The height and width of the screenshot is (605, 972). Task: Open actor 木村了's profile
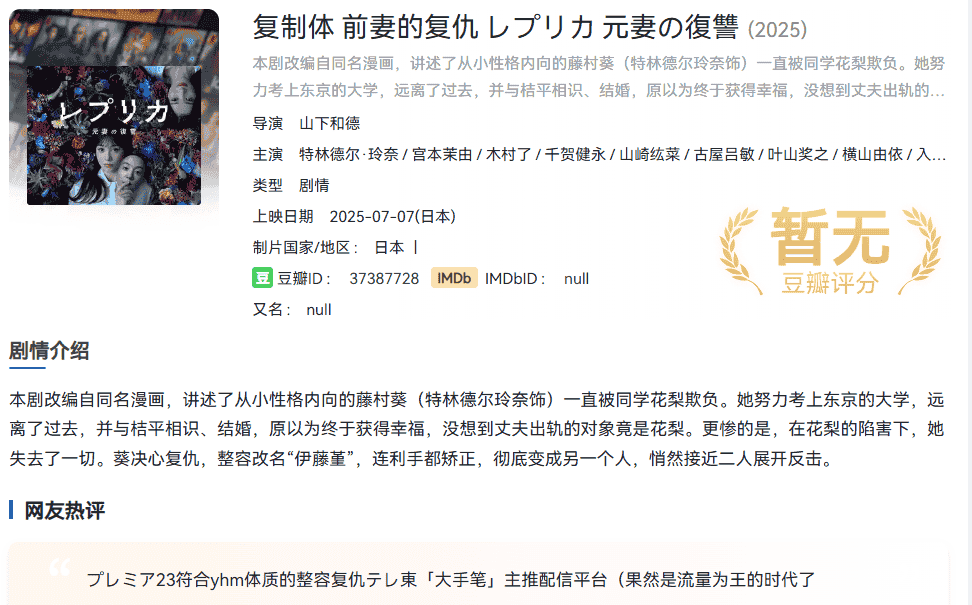tap(510, 154)
